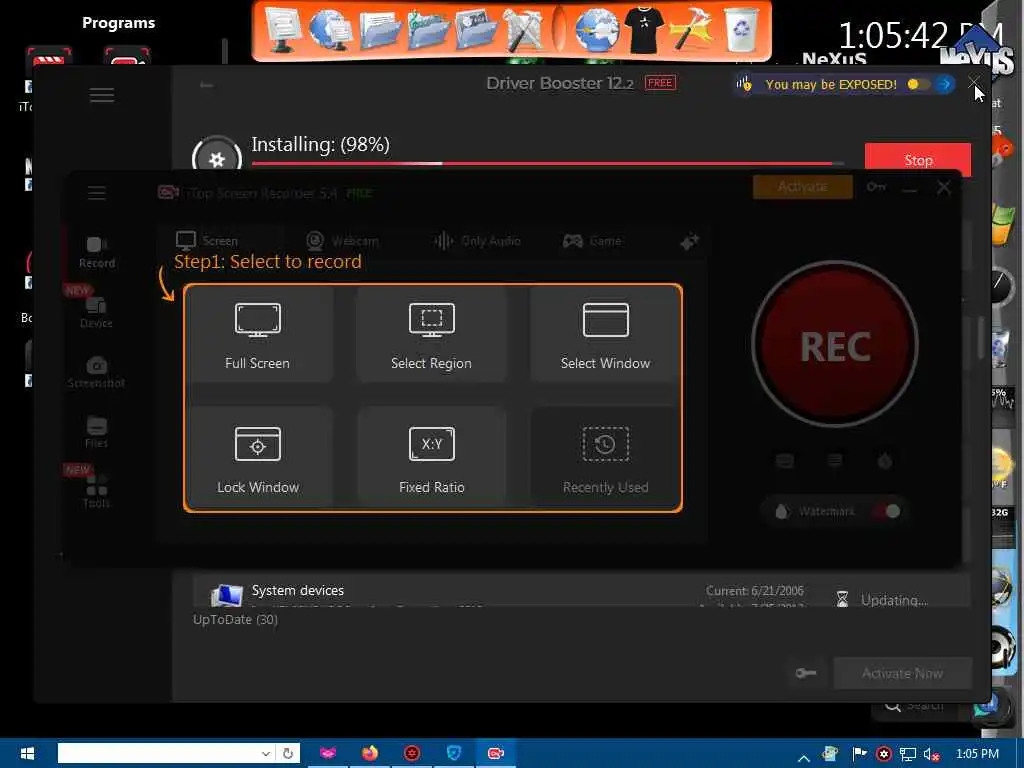Viewport: 1024px width, 768px height.
Task: Select the Fixed Ratio capture option
Action: [x=432, y=458]
